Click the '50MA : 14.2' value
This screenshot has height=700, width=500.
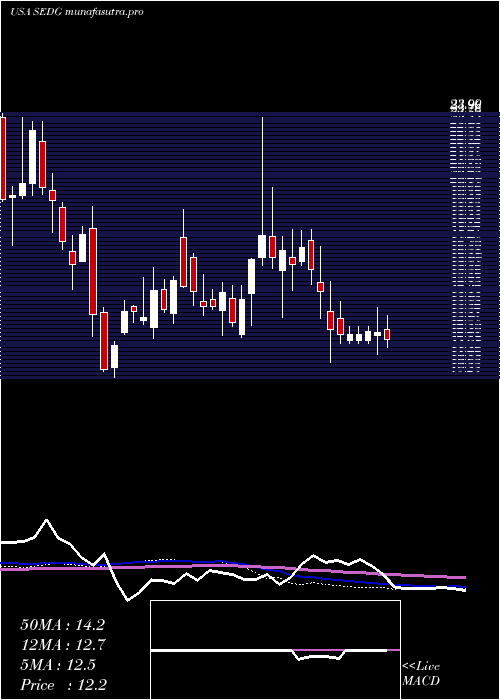point(62,625)
